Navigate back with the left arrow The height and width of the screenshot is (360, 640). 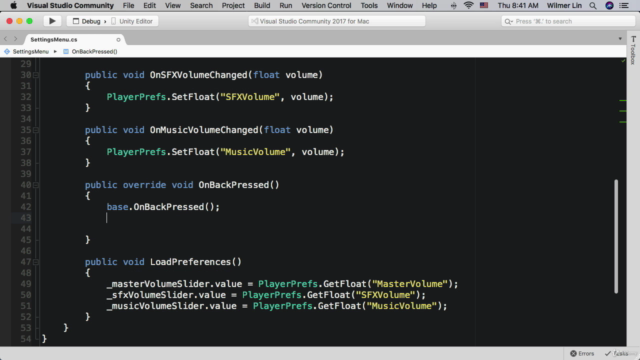tap(6, 39)
